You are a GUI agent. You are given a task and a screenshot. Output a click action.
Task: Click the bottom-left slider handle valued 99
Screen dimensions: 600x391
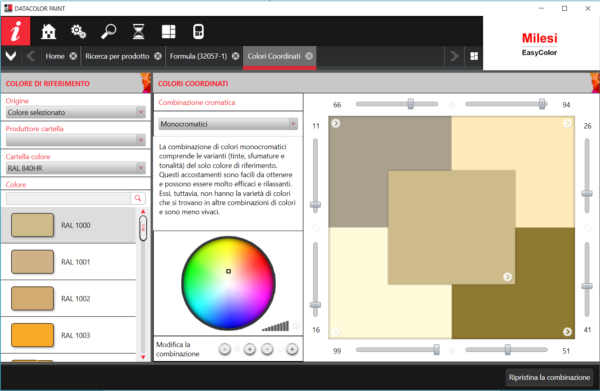(x=436, y=349)
